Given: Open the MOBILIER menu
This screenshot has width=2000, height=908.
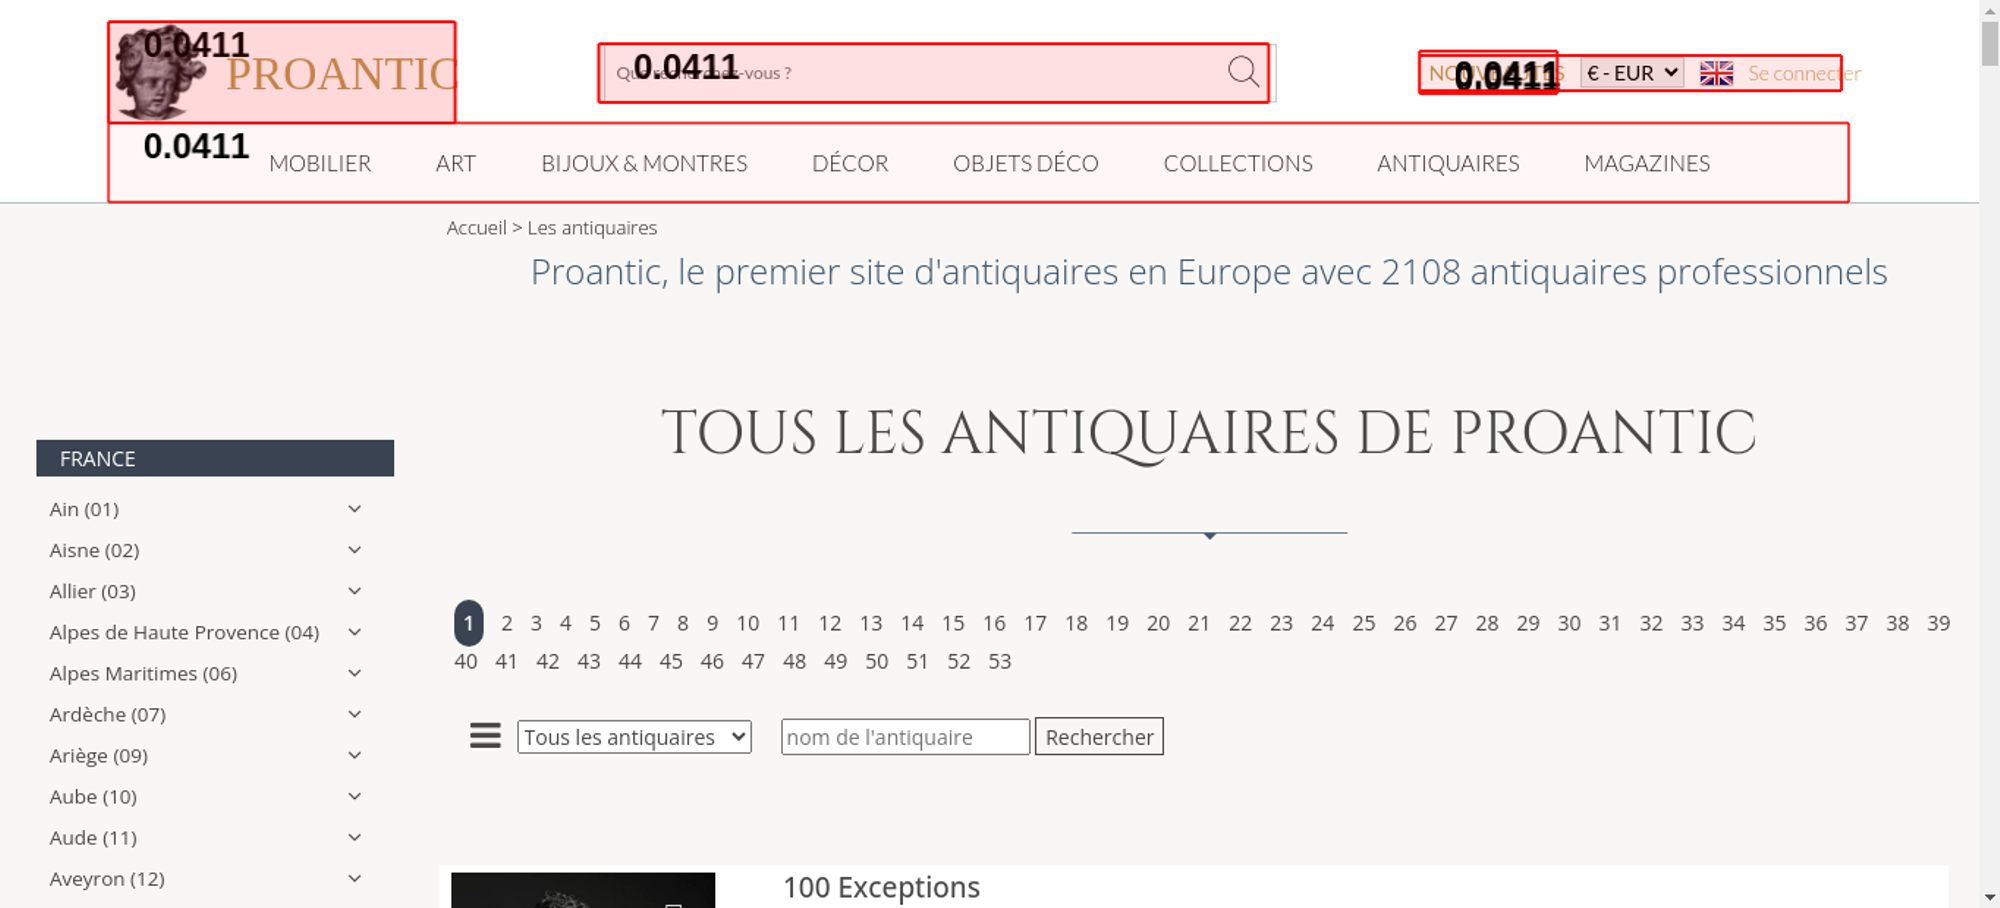Looking at the screenshot, I should (x=320, y=163).
